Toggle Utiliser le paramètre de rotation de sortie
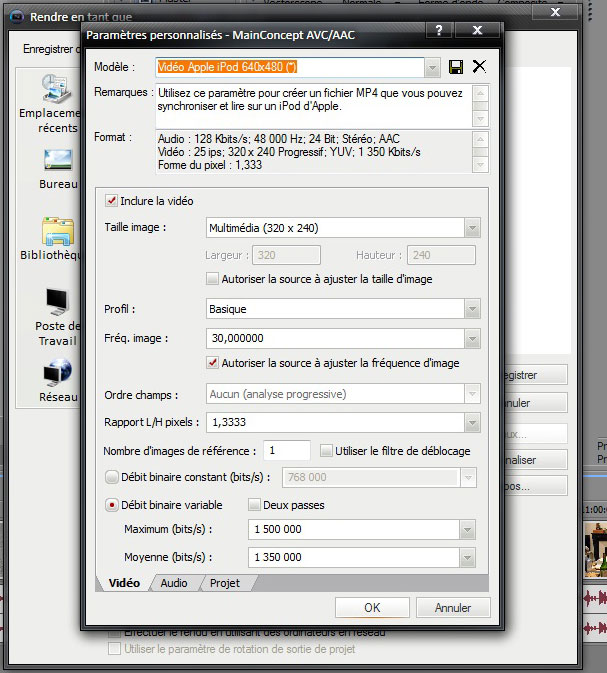This screenshot has width=607, height=673. [114, 648]
